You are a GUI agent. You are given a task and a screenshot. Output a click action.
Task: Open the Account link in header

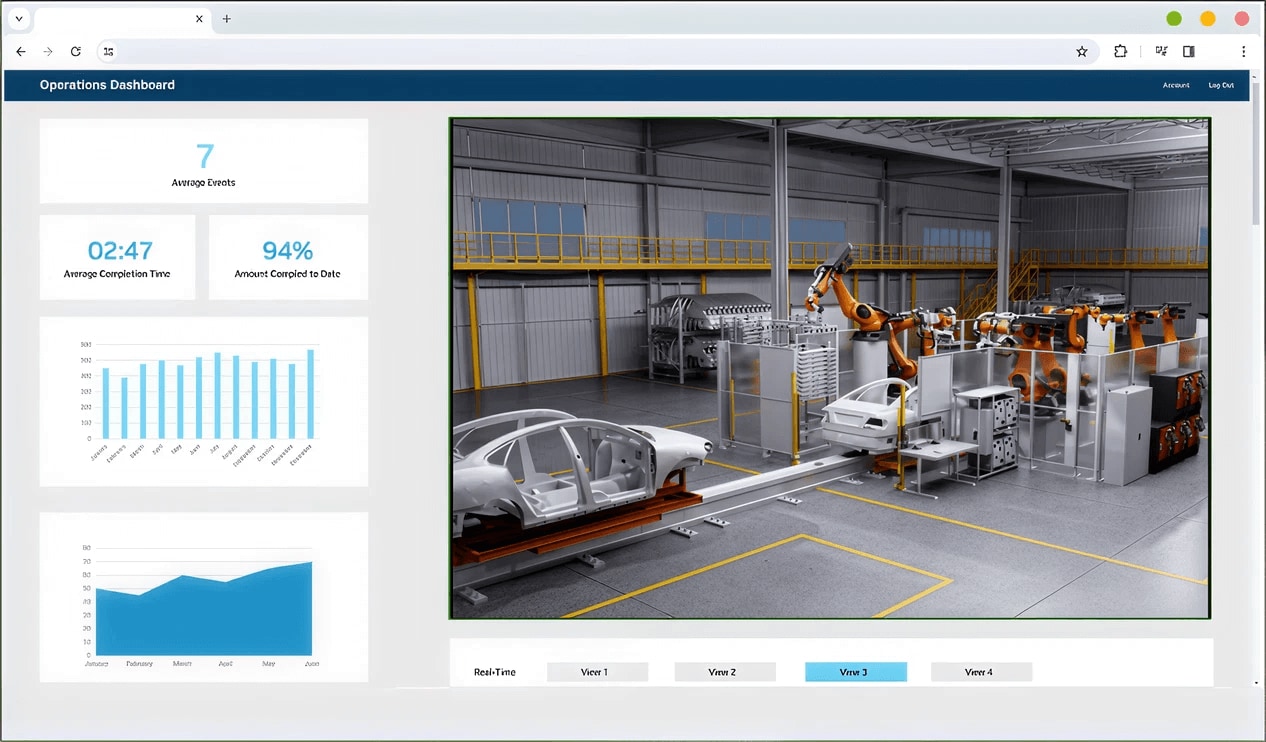(x=1176, y=85)
